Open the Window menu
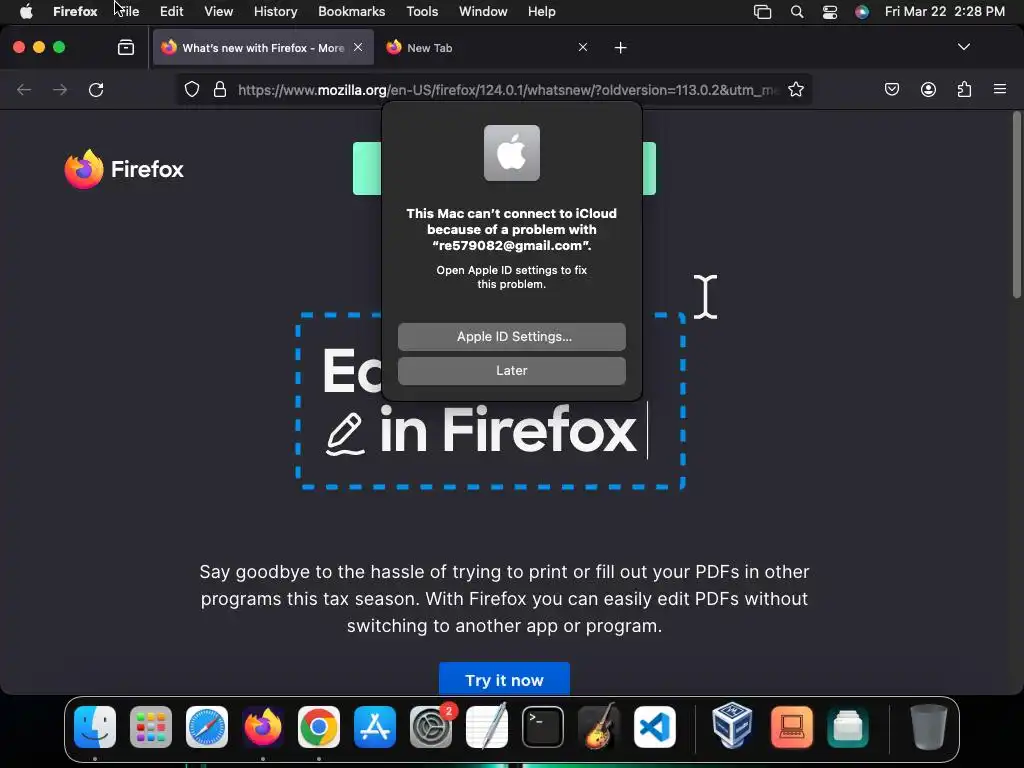Image resolution: width=1024 pixels, height=768 pixels. [483, 11]
